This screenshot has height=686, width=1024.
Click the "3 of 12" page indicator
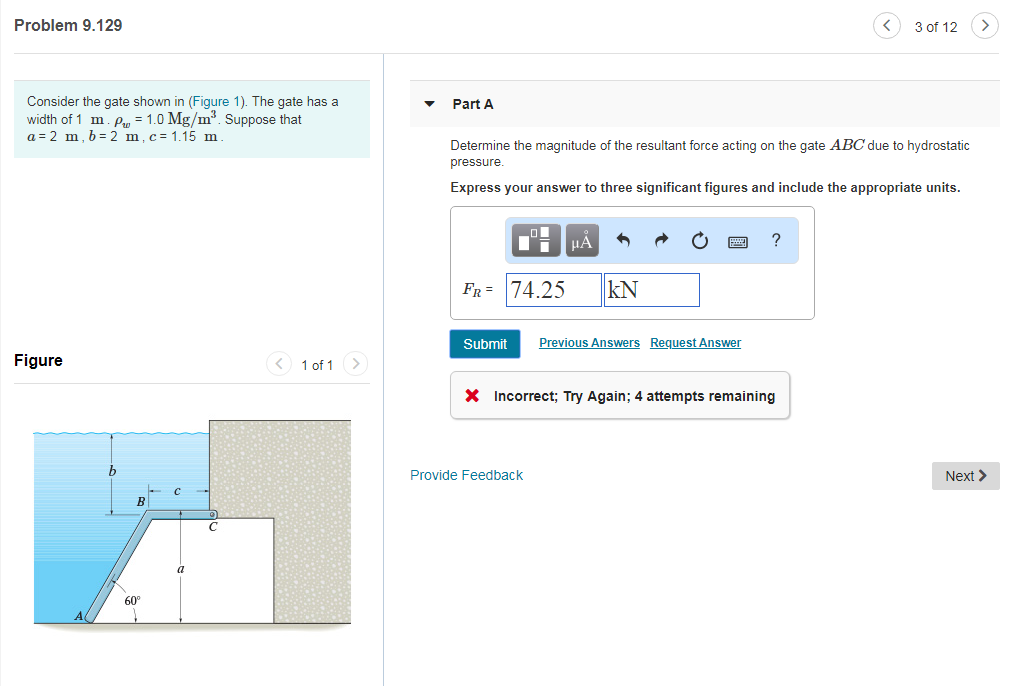[x=935, y=27]
